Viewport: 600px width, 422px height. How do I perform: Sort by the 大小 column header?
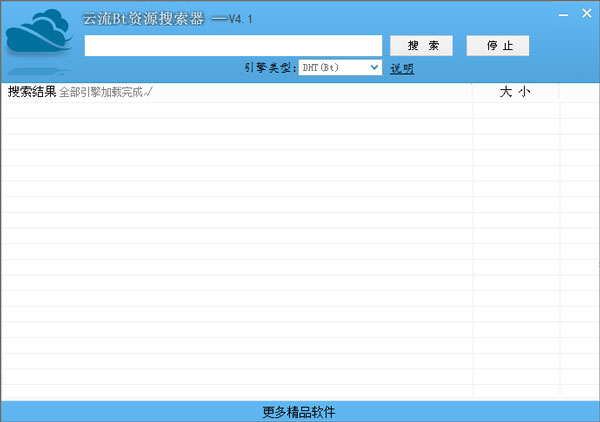(x=515, y=92)
